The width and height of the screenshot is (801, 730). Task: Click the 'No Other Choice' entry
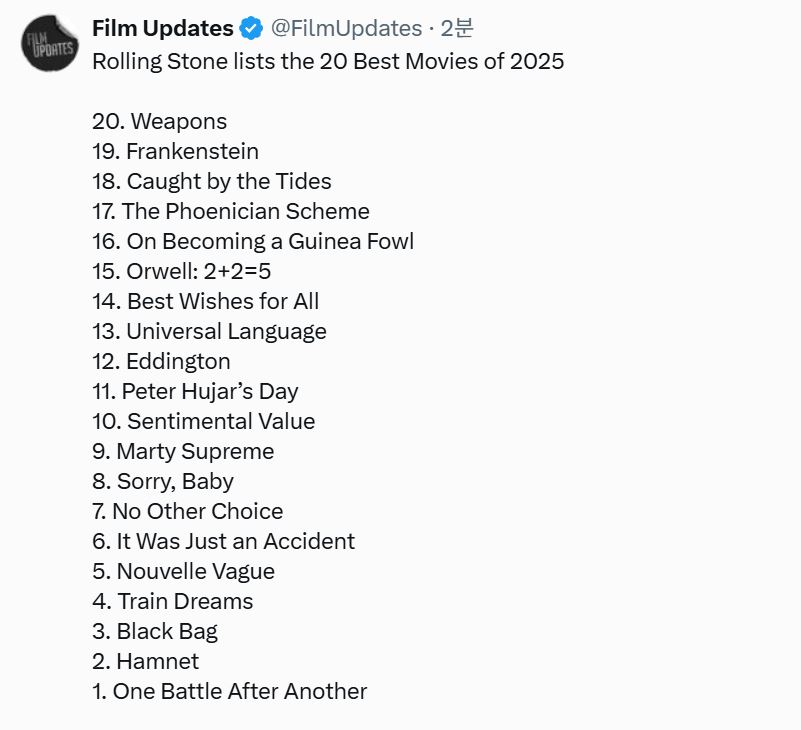point(187,511)
